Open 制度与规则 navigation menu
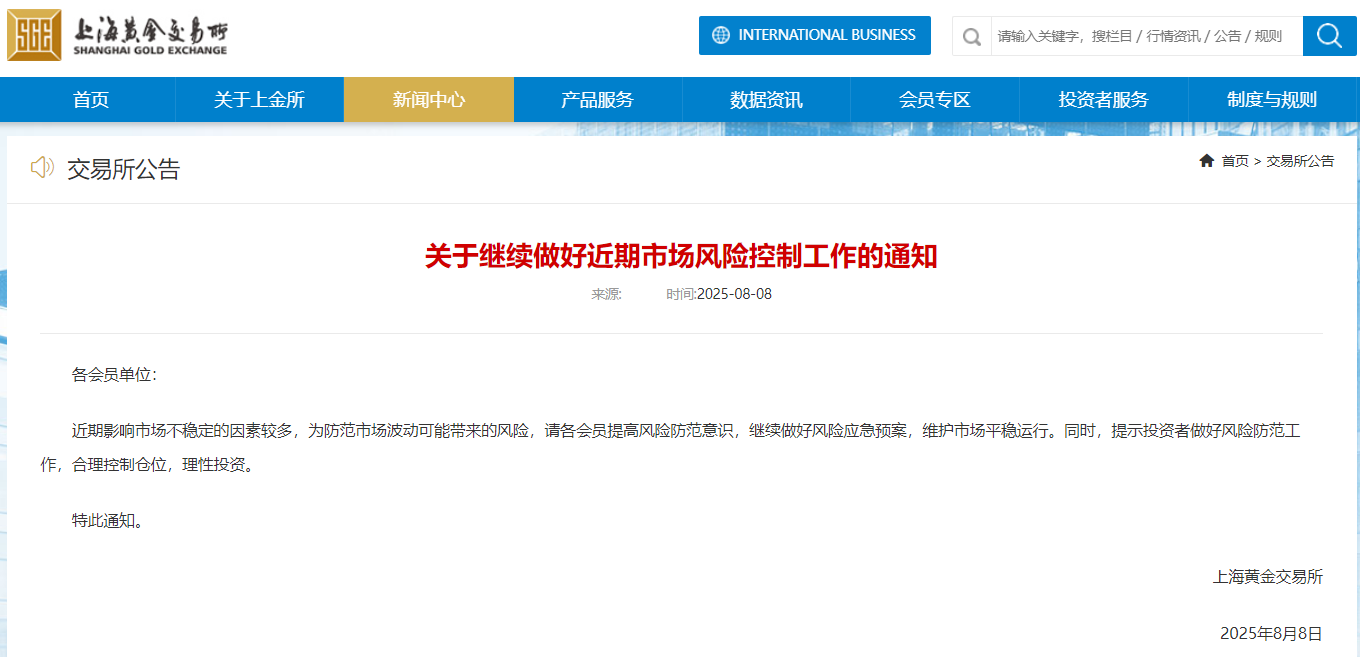1360x657 pixels. click(x=1272, y=99)
